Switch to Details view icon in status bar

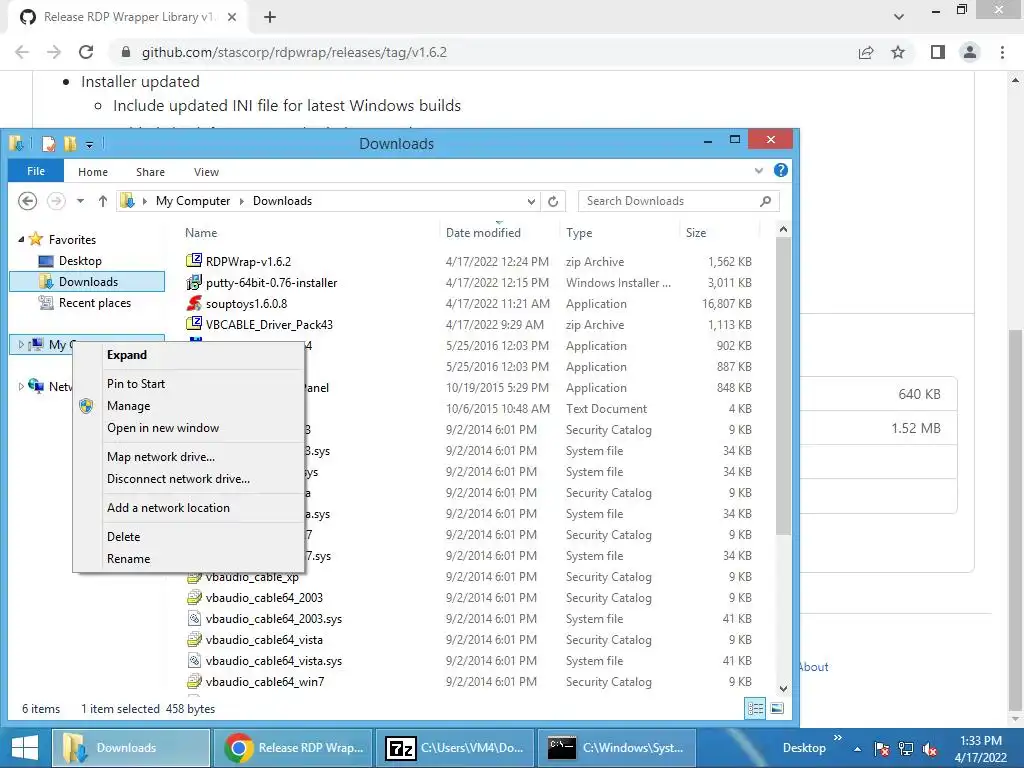click(756, 709)
